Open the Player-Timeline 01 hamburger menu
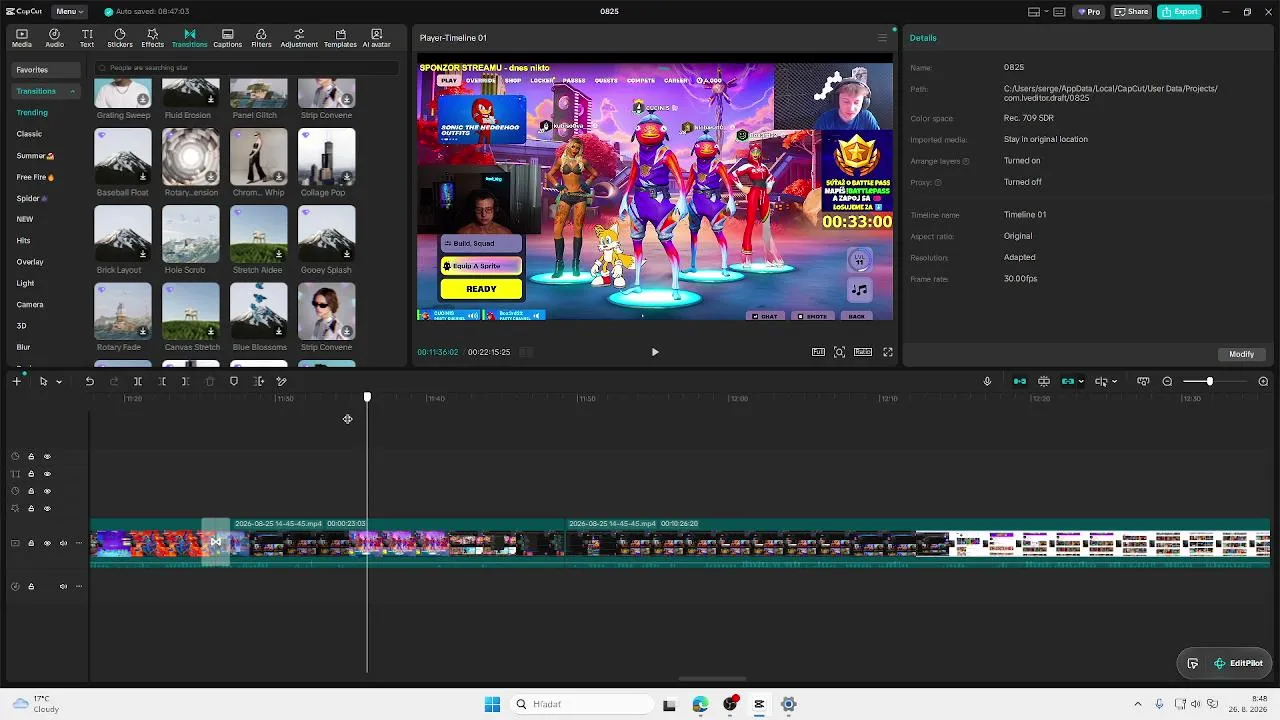The image size is (1280, 720). pyautogui.click(x=882, y=38)
